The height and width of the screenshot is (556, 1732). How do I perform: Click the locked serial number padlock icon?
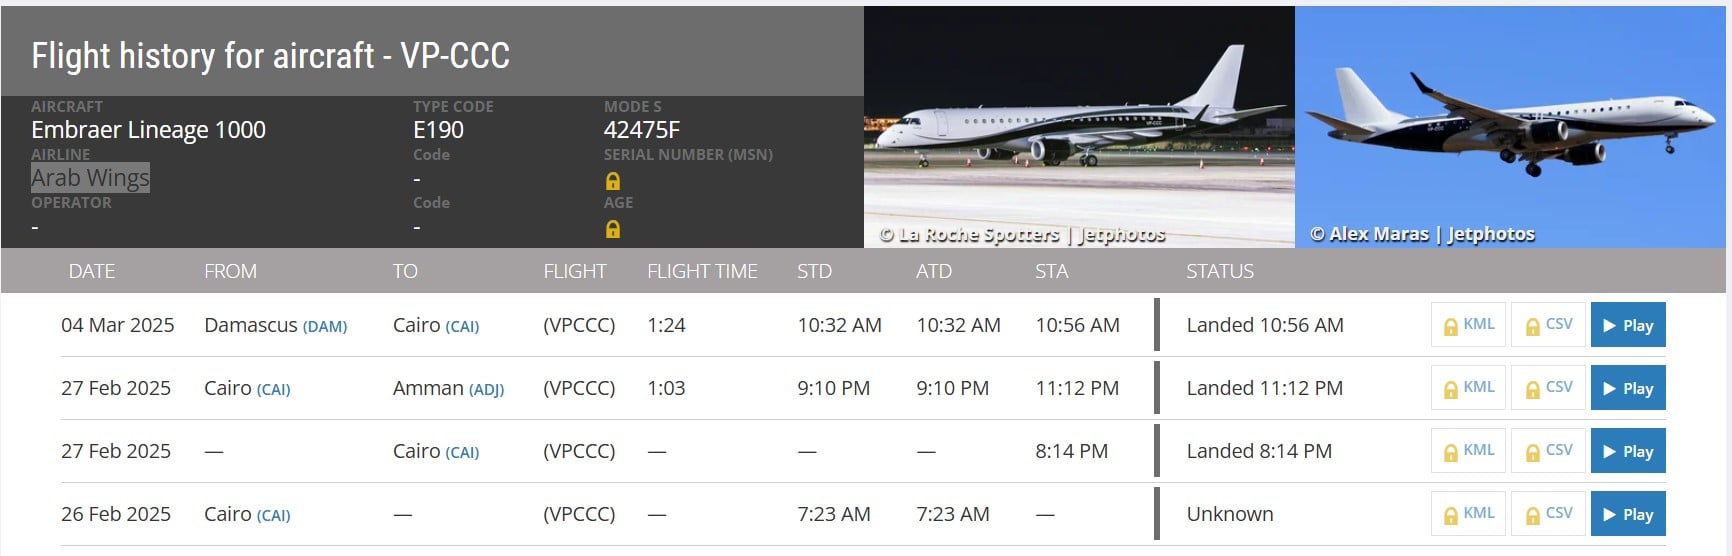pyautogui.click(x=613, y=181)
